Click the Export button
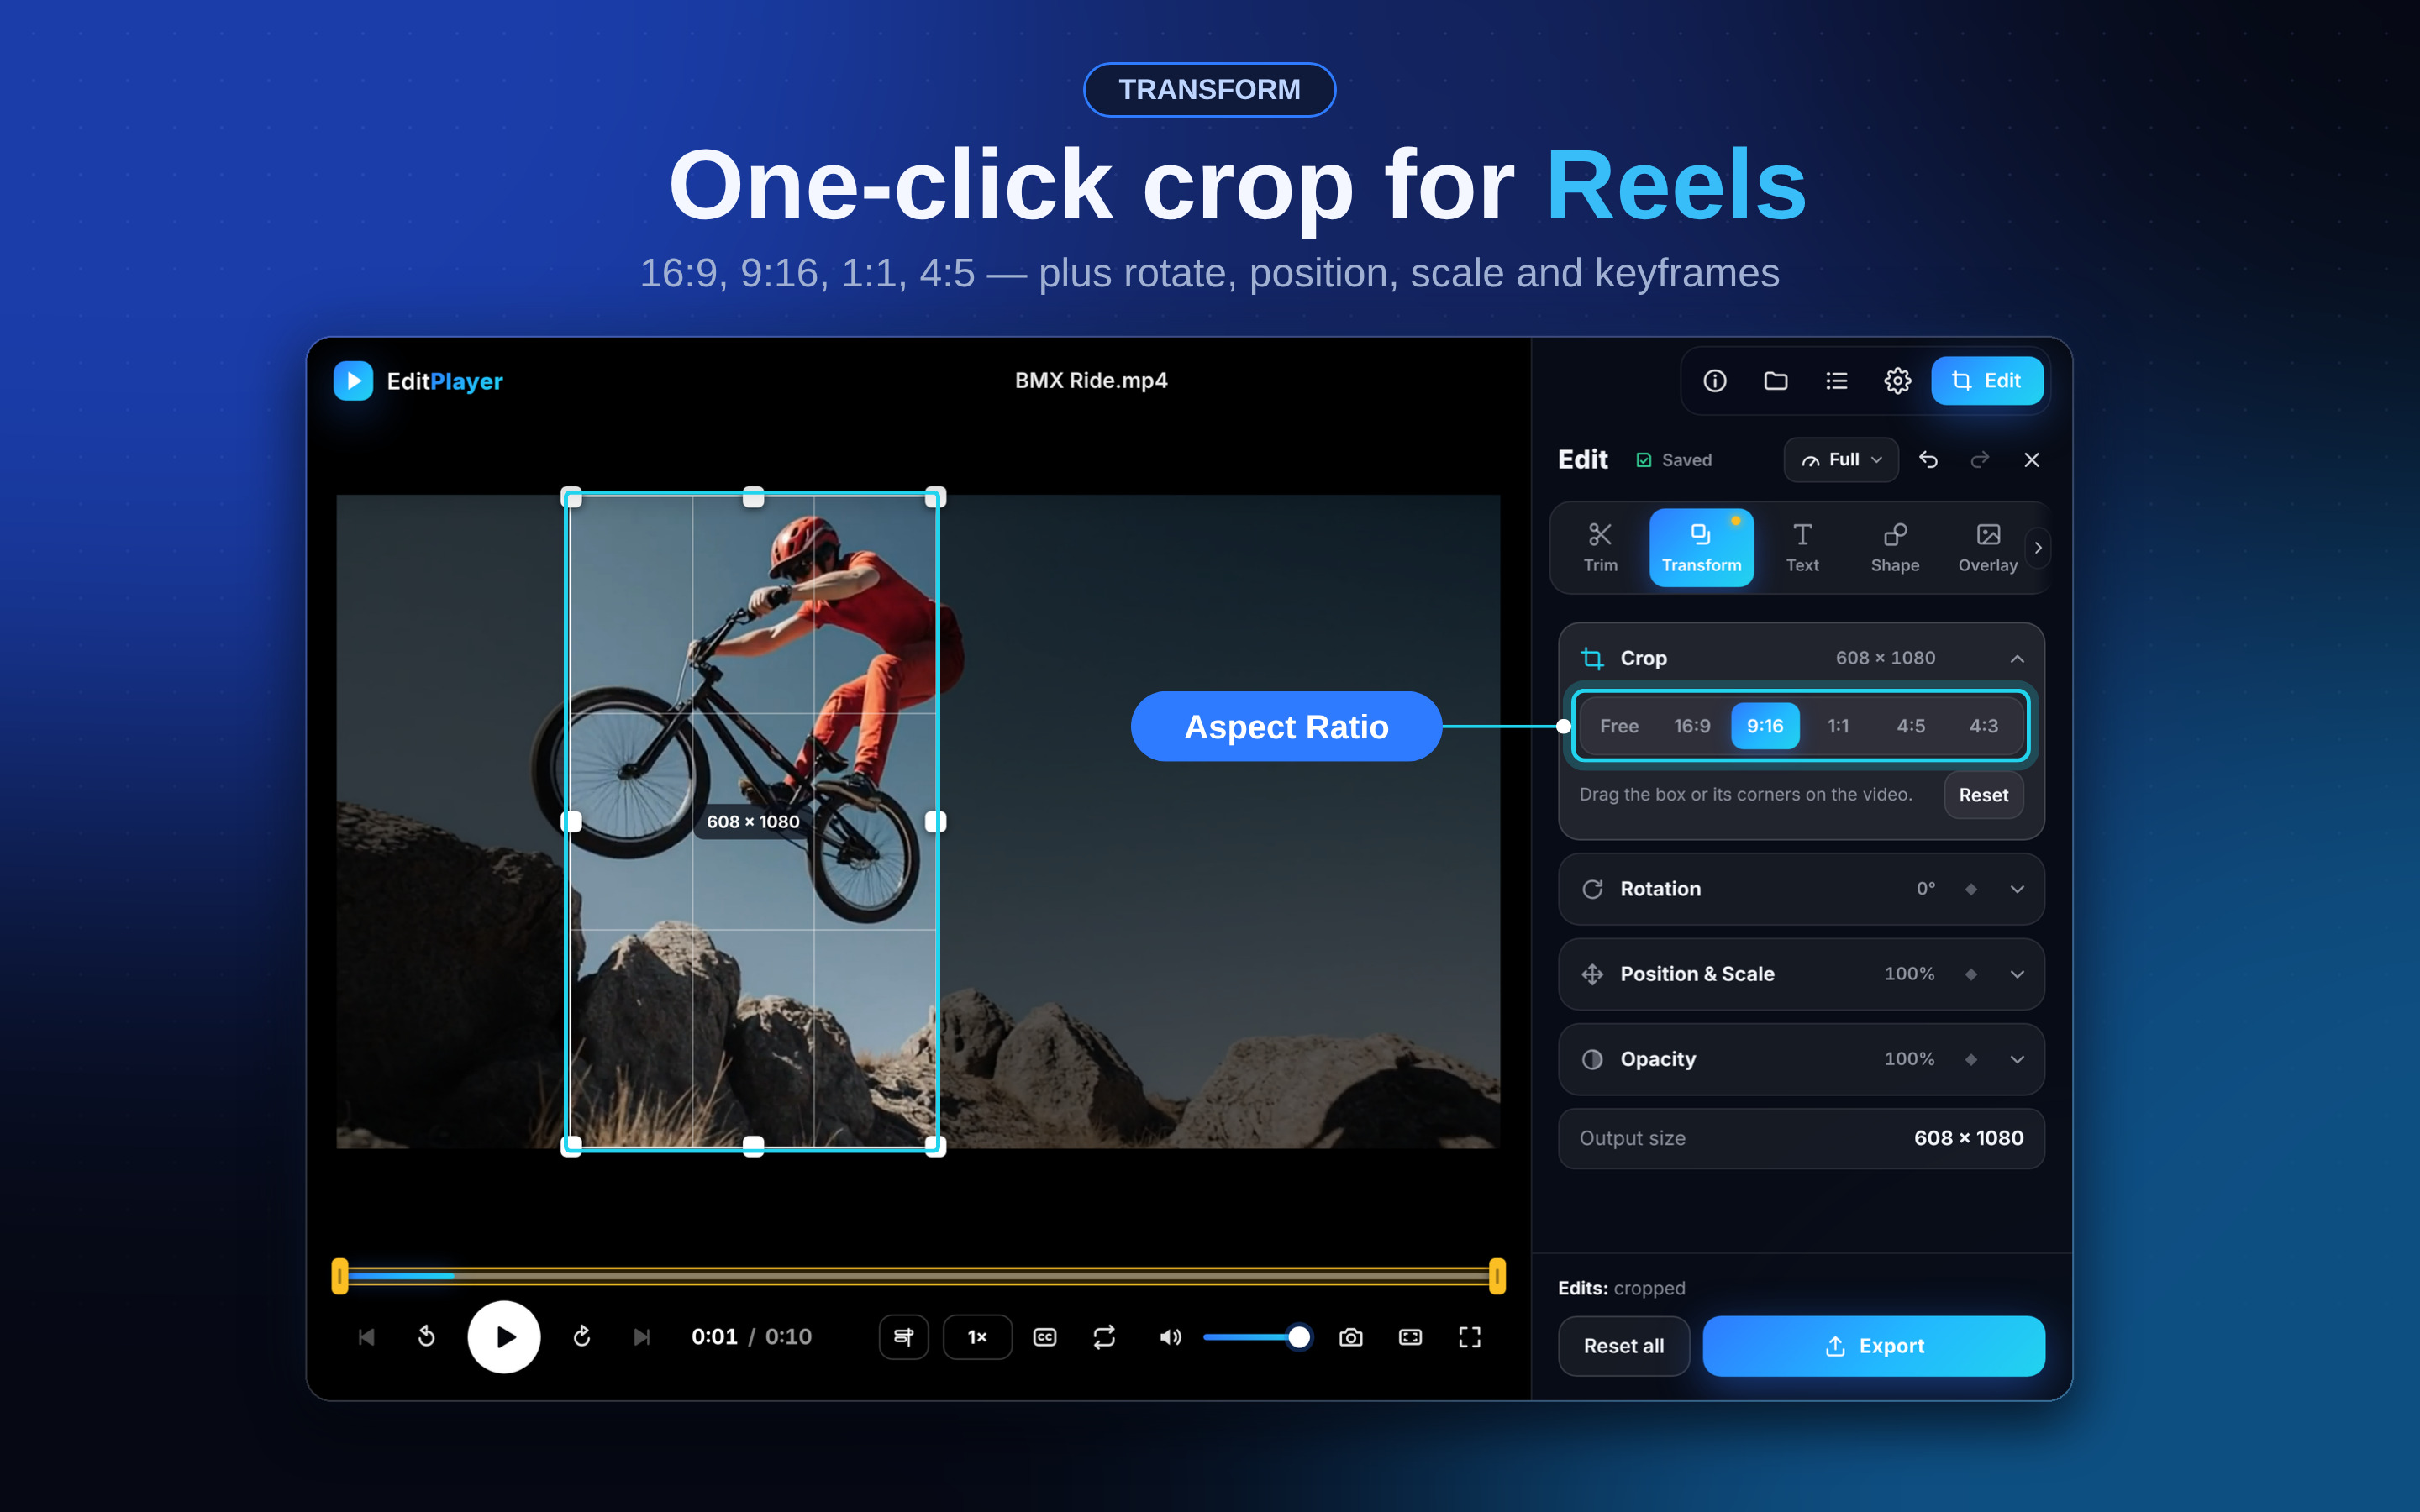Screen dimensions: 2420x1512 pyautogui.click(x=1874, y=1346)
